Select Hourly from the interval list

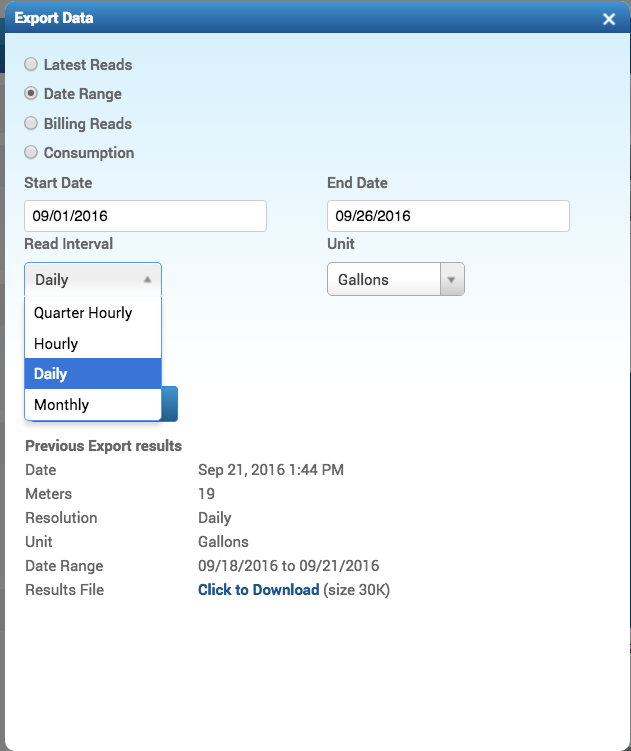(92, 344)
